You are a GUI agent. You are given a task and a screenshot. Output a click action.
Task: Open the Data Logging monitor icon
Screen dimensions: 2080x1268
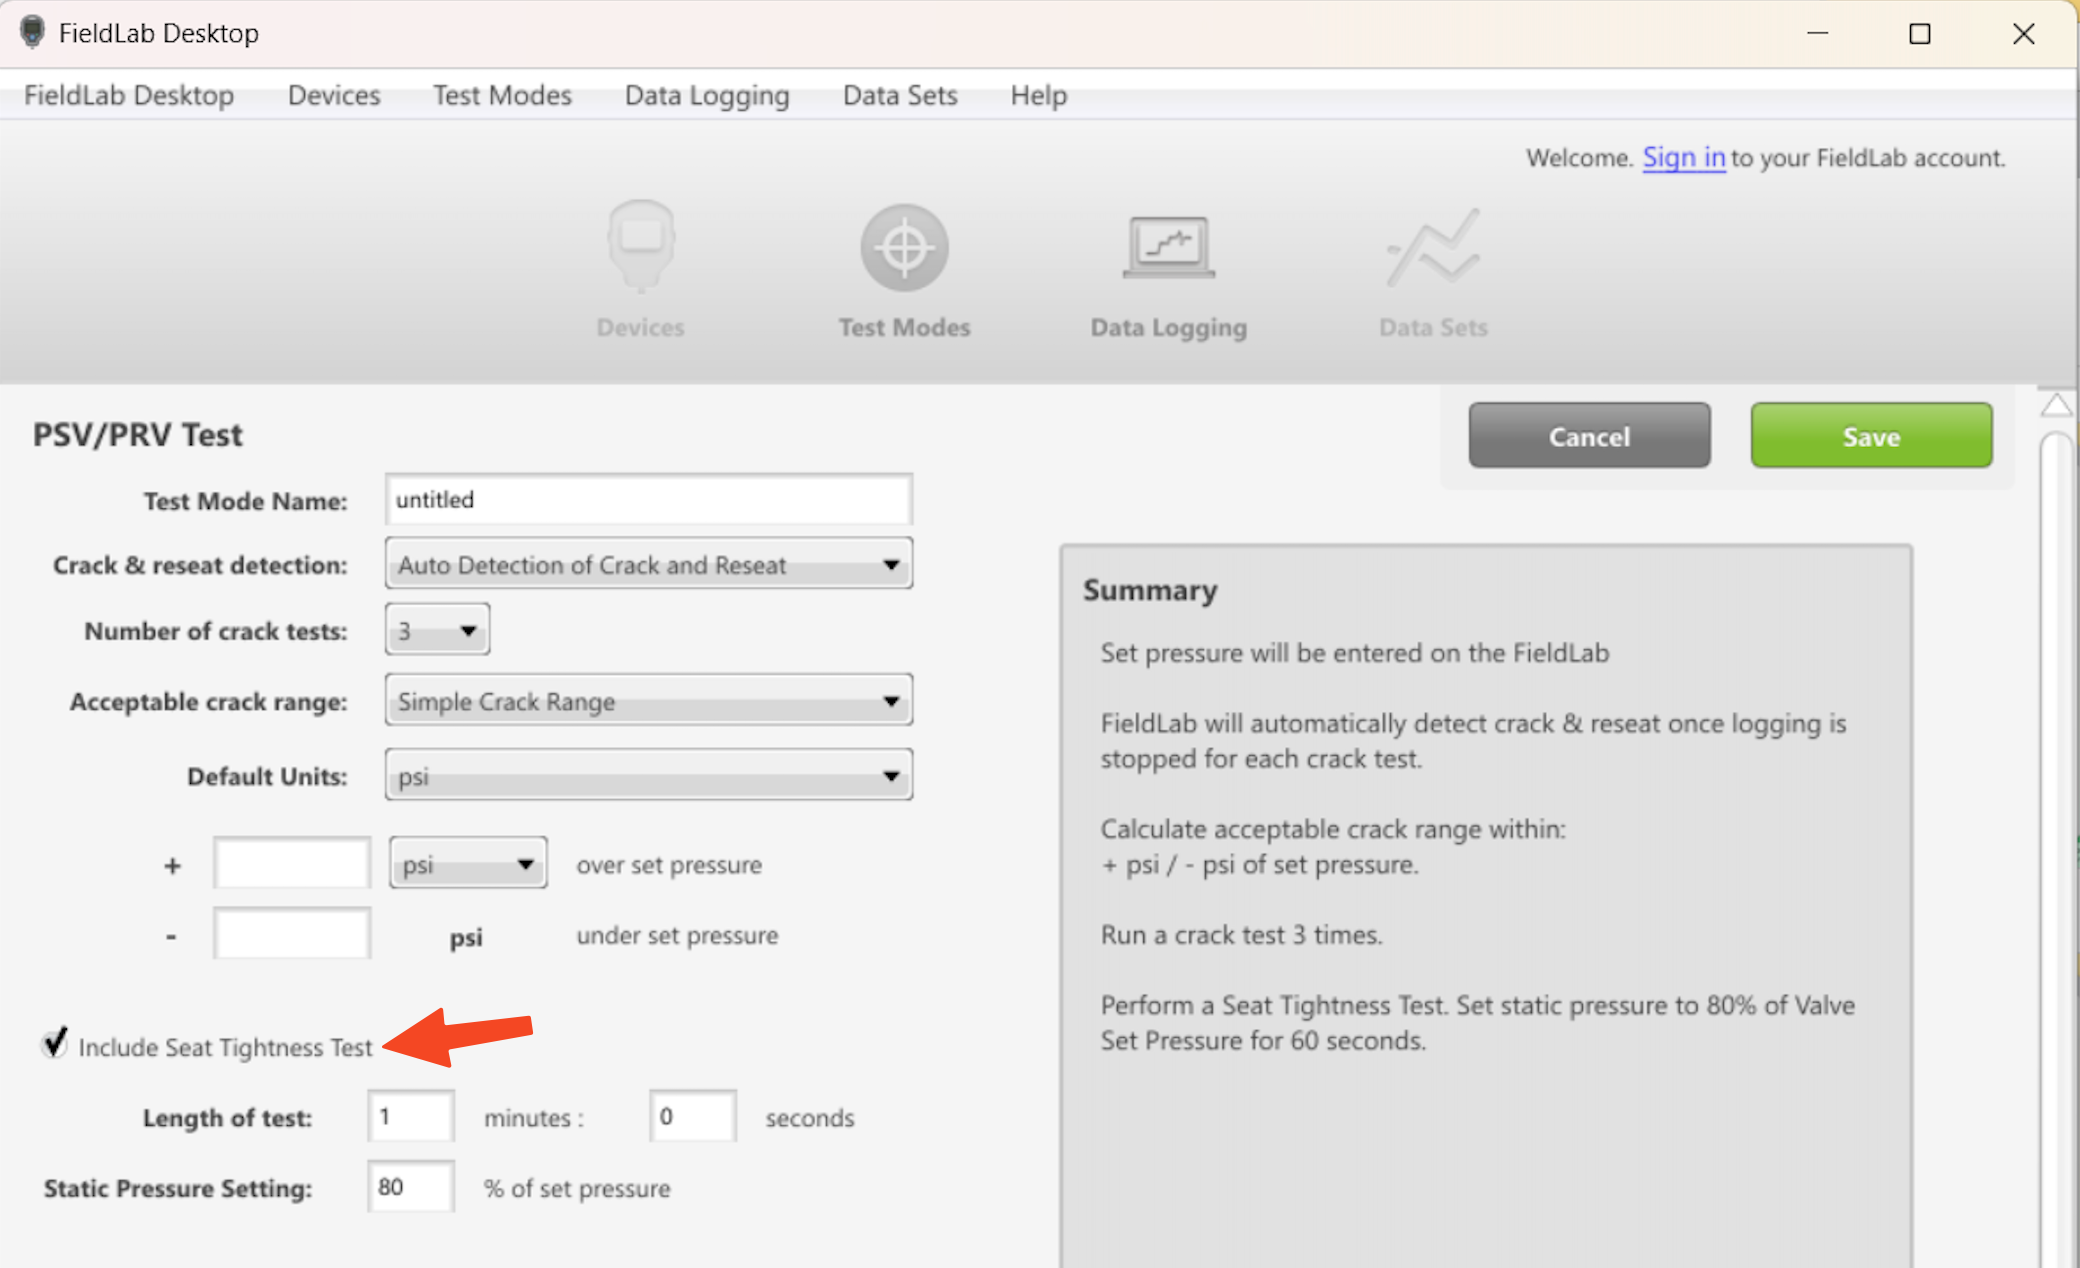1169,247
